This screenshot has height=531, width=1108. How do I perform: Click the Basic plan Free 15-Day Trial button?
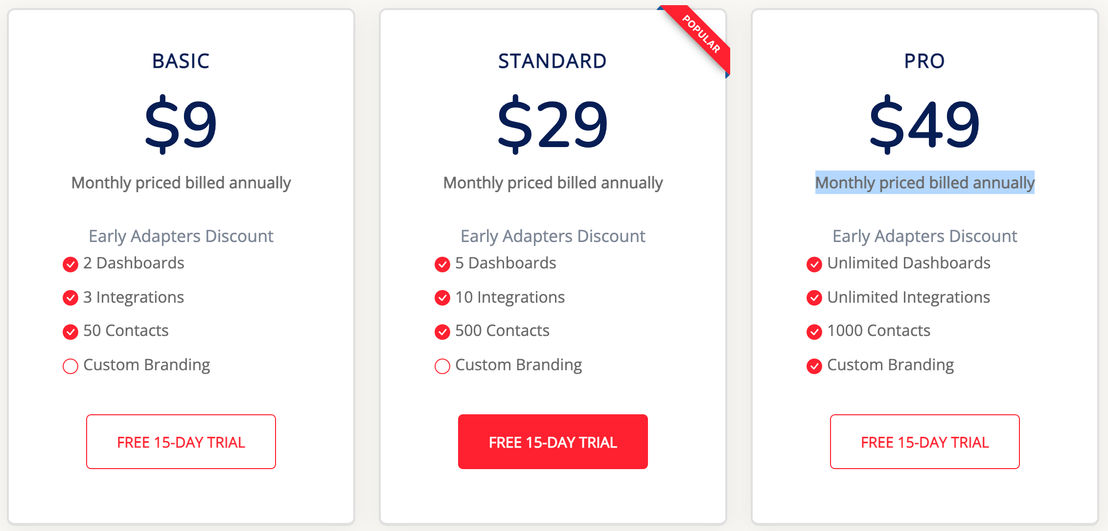[181, 442]
